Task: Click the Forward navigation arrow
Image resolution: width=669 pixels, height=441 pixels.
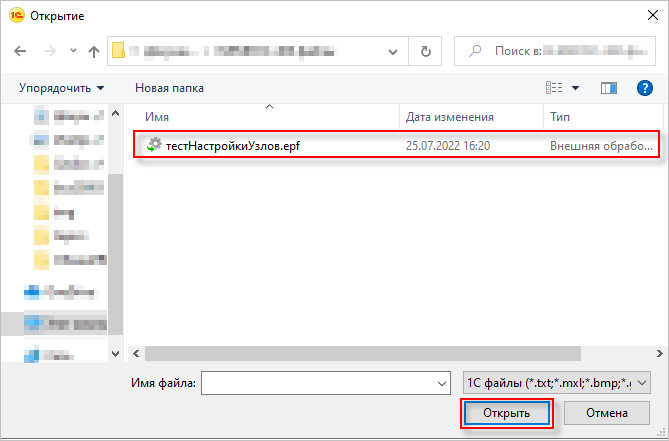Action: coord(49,51)
